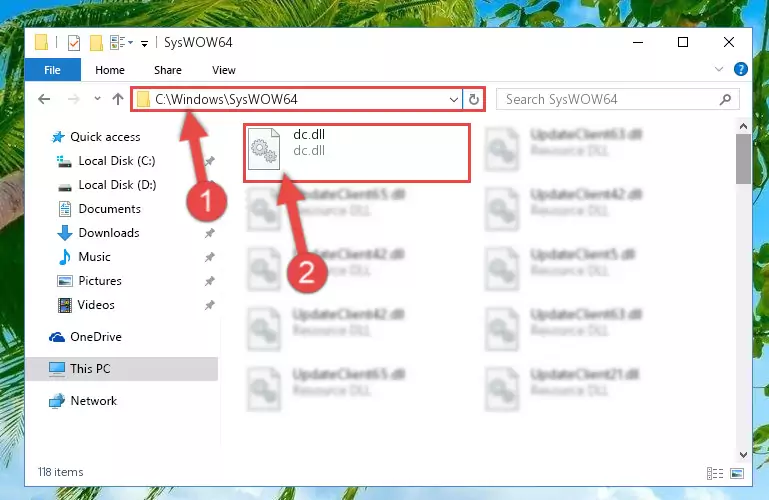The width and height of the screenshot is (769, 500).
Task: Click the folder icon at the title bar left
Action: coord(42,43)
